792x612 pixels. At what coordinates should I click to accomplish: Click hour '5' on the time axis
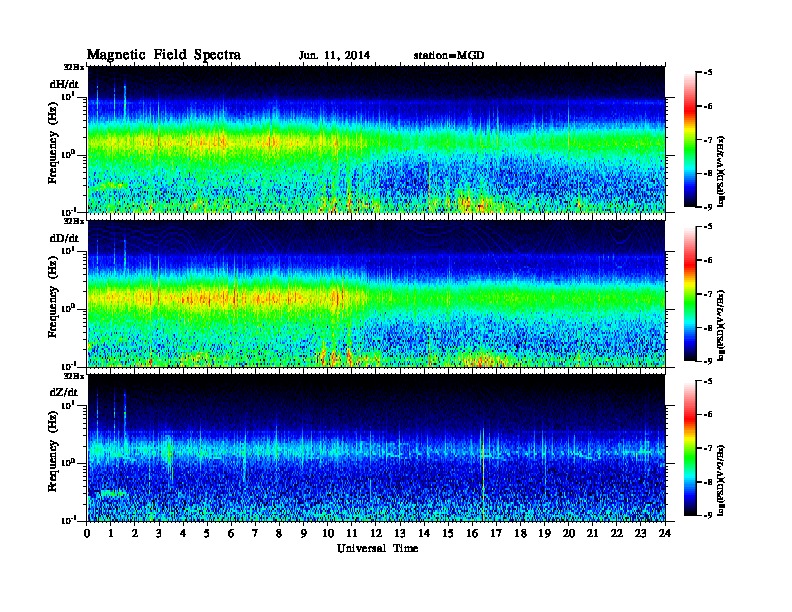207,533
